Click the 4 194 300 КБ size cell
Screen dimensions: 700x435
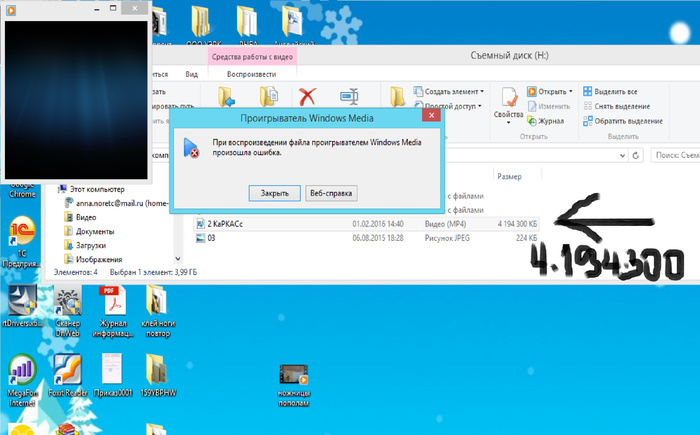[517, 224]
